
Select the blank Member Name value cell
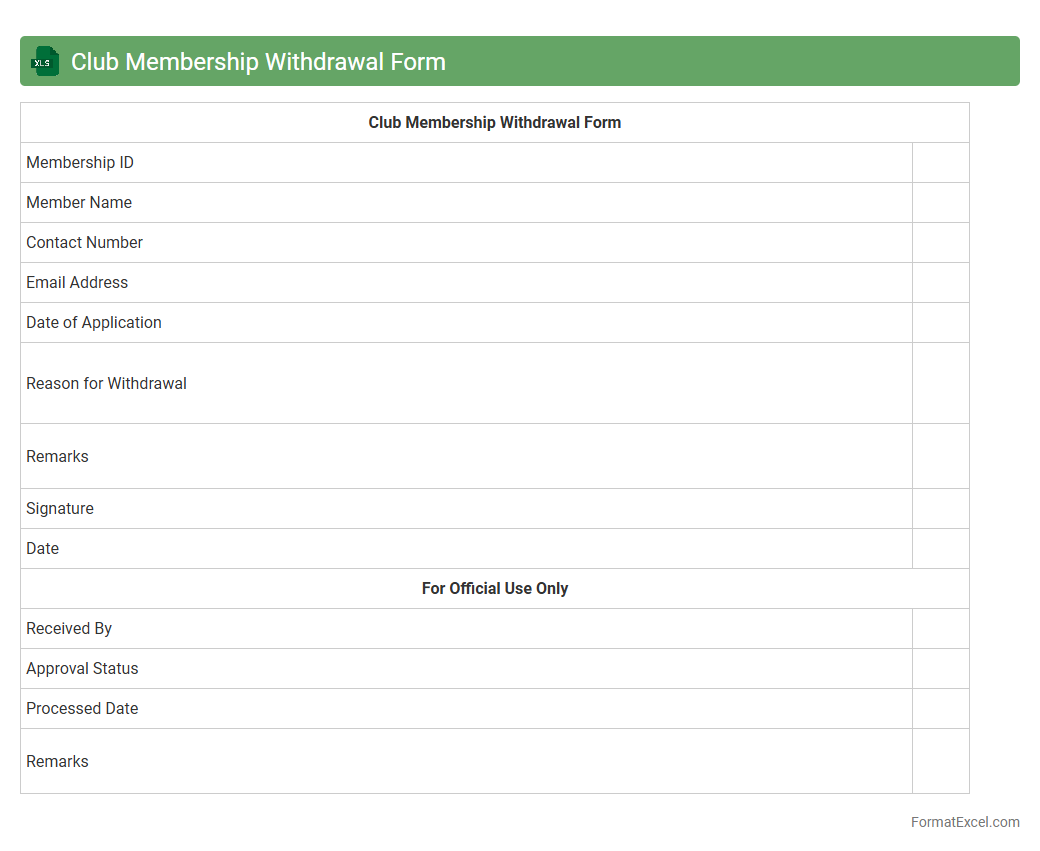[x=940, y=203]
